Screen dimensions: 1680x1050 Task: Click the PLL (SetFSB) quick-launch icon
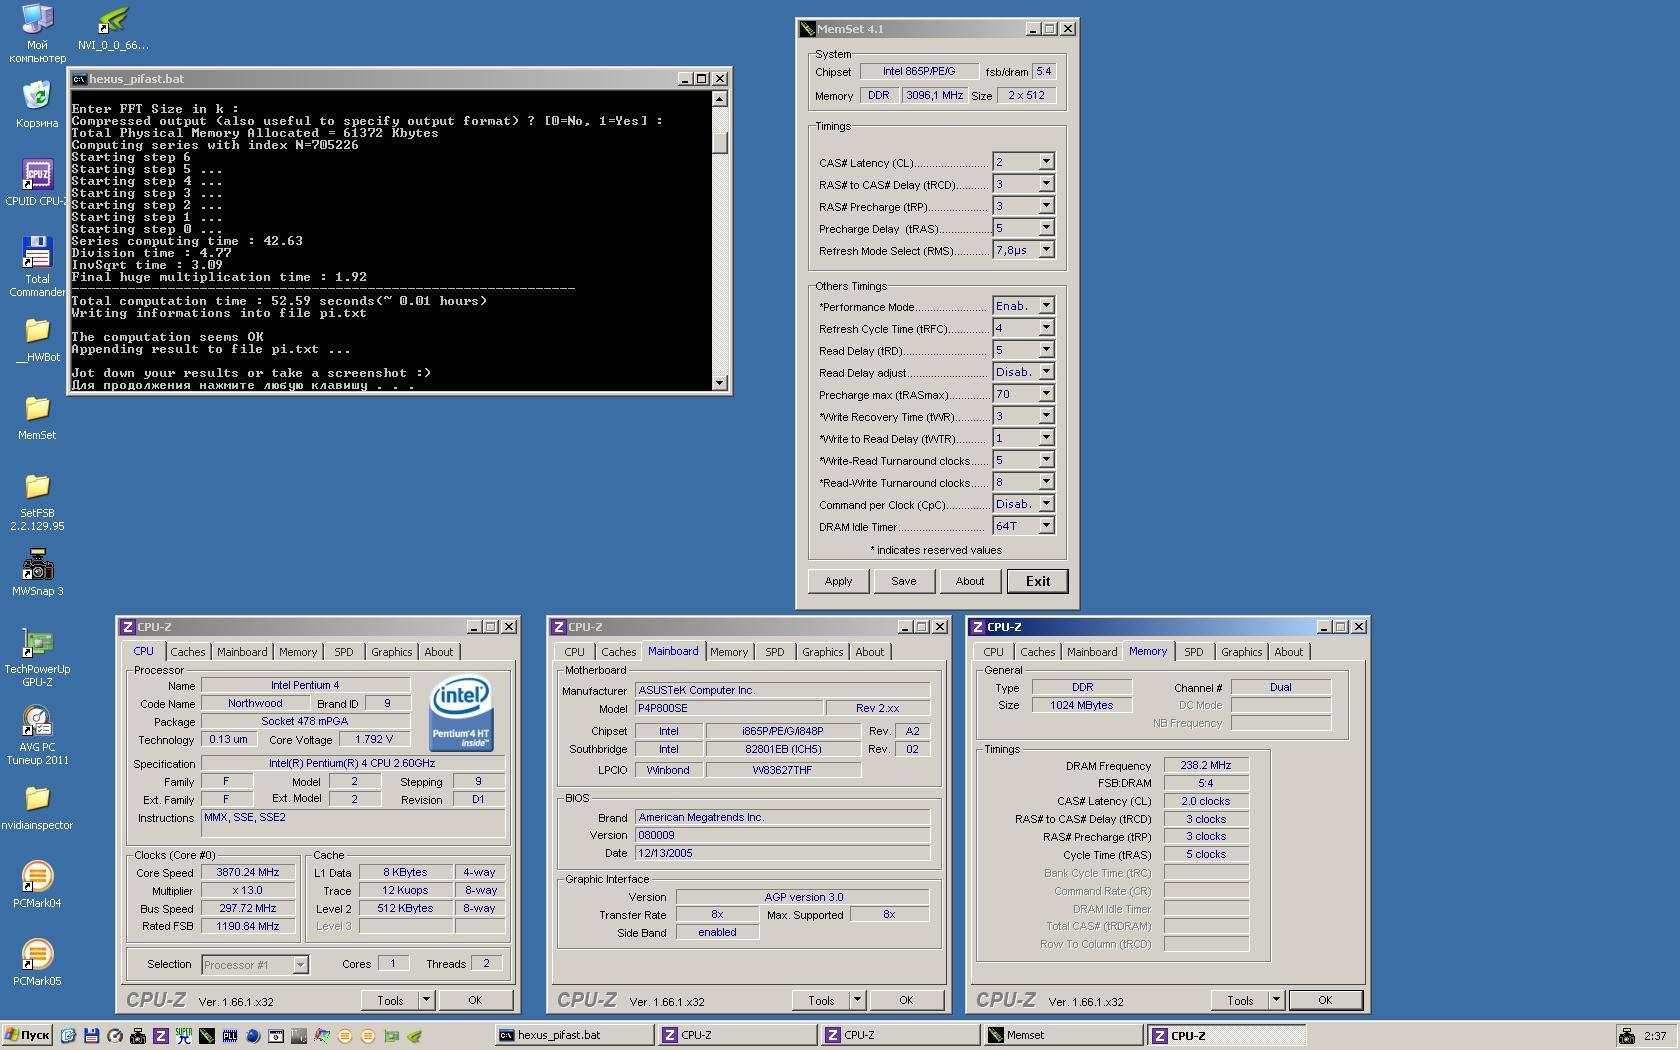pyautogui.click(x=230, y=1036)
